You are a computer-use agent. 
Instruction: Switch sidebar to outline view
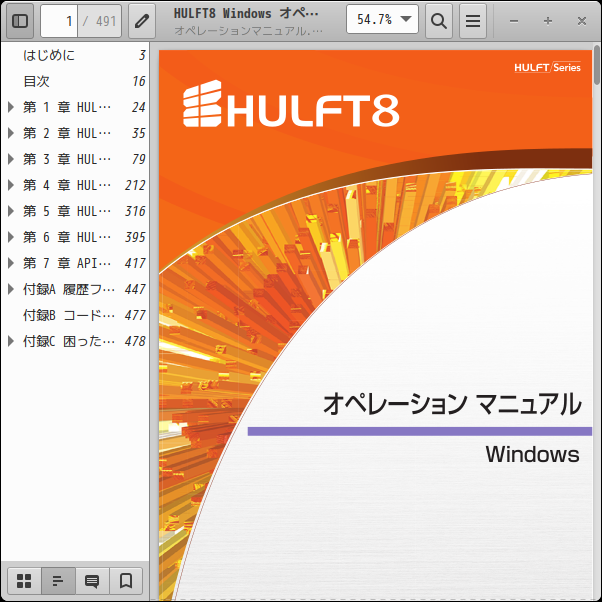click(x=58, y=581)
